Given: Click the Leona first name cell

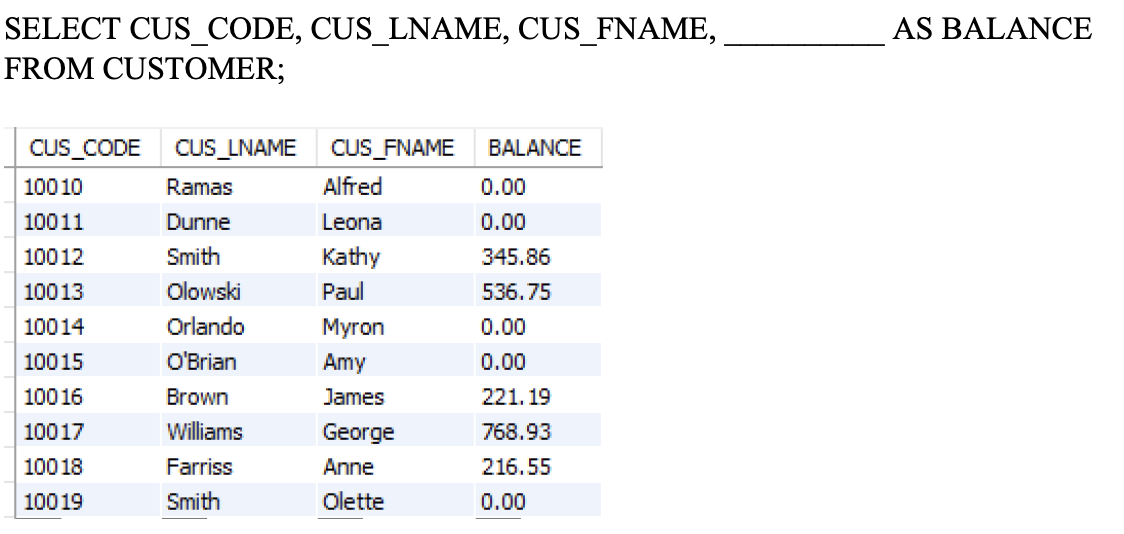Looking at the screenshot, I should (x=395, y=222).
